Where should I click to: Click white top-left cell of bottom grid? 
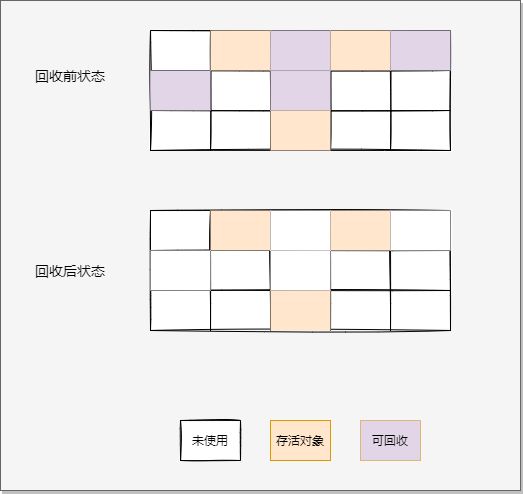(x=180, y=230)
